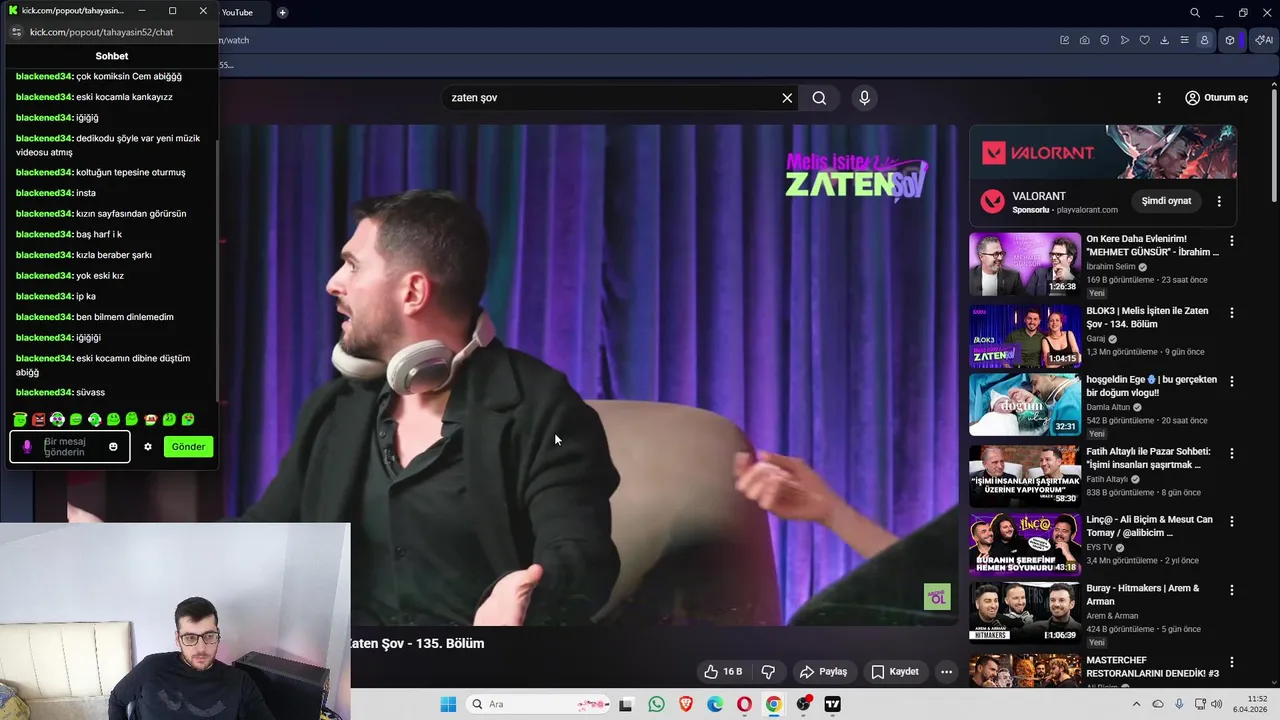Bookmark page with heart icon

(1144, 40)
